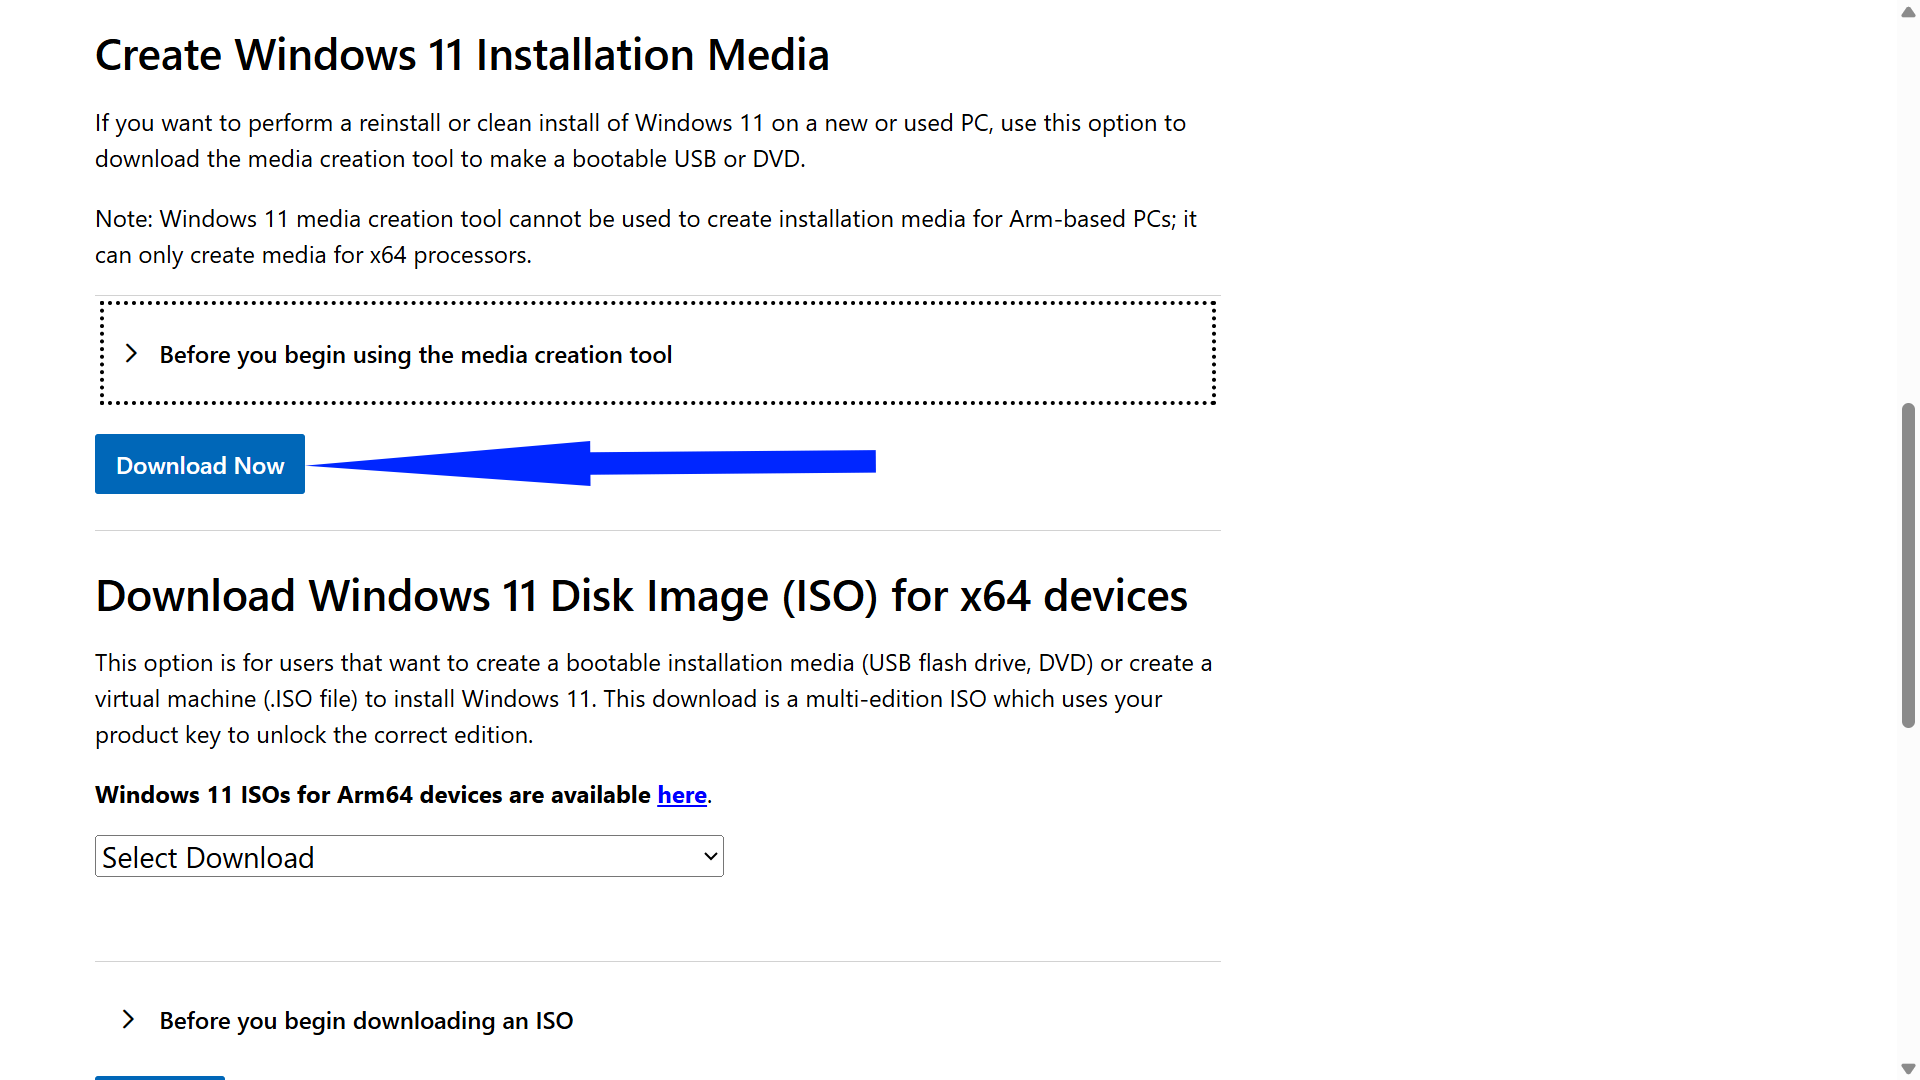Viewport: 1920px width, 1080px height.
Task: Open the here hyperlink for Arm64 ISOs
Action: (x=682, y=794)
